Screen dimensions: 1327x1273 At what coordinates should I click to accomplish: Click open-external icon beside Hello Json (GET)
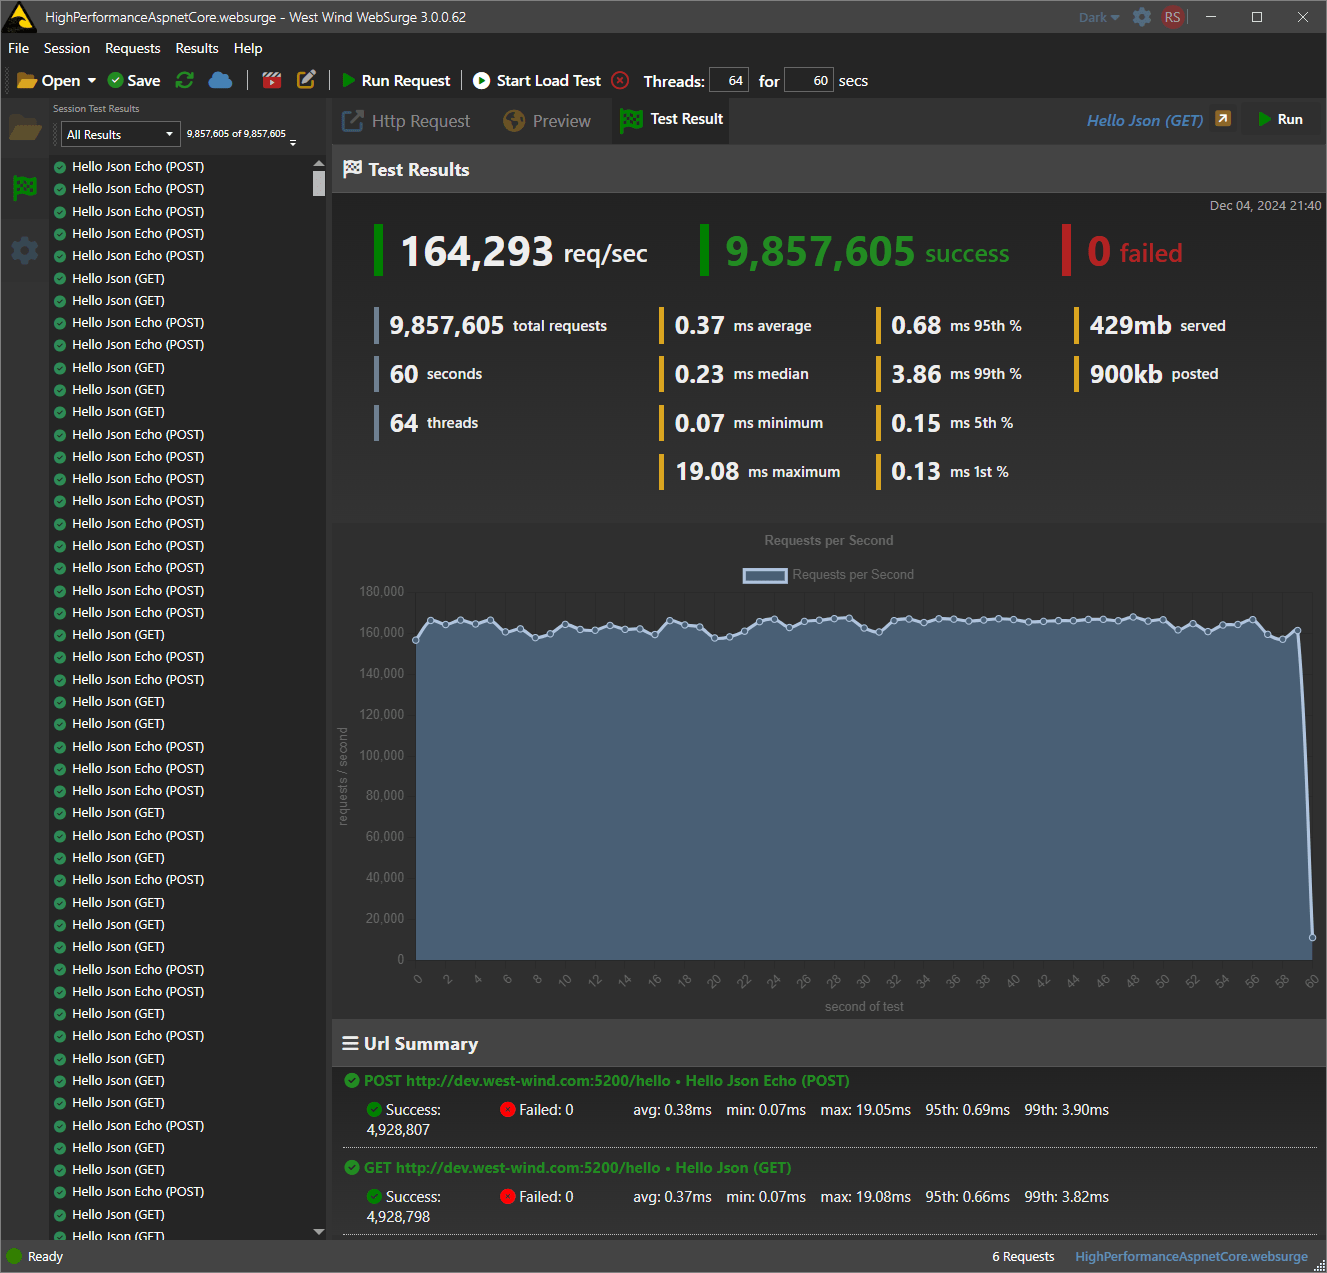[1223, 119]
